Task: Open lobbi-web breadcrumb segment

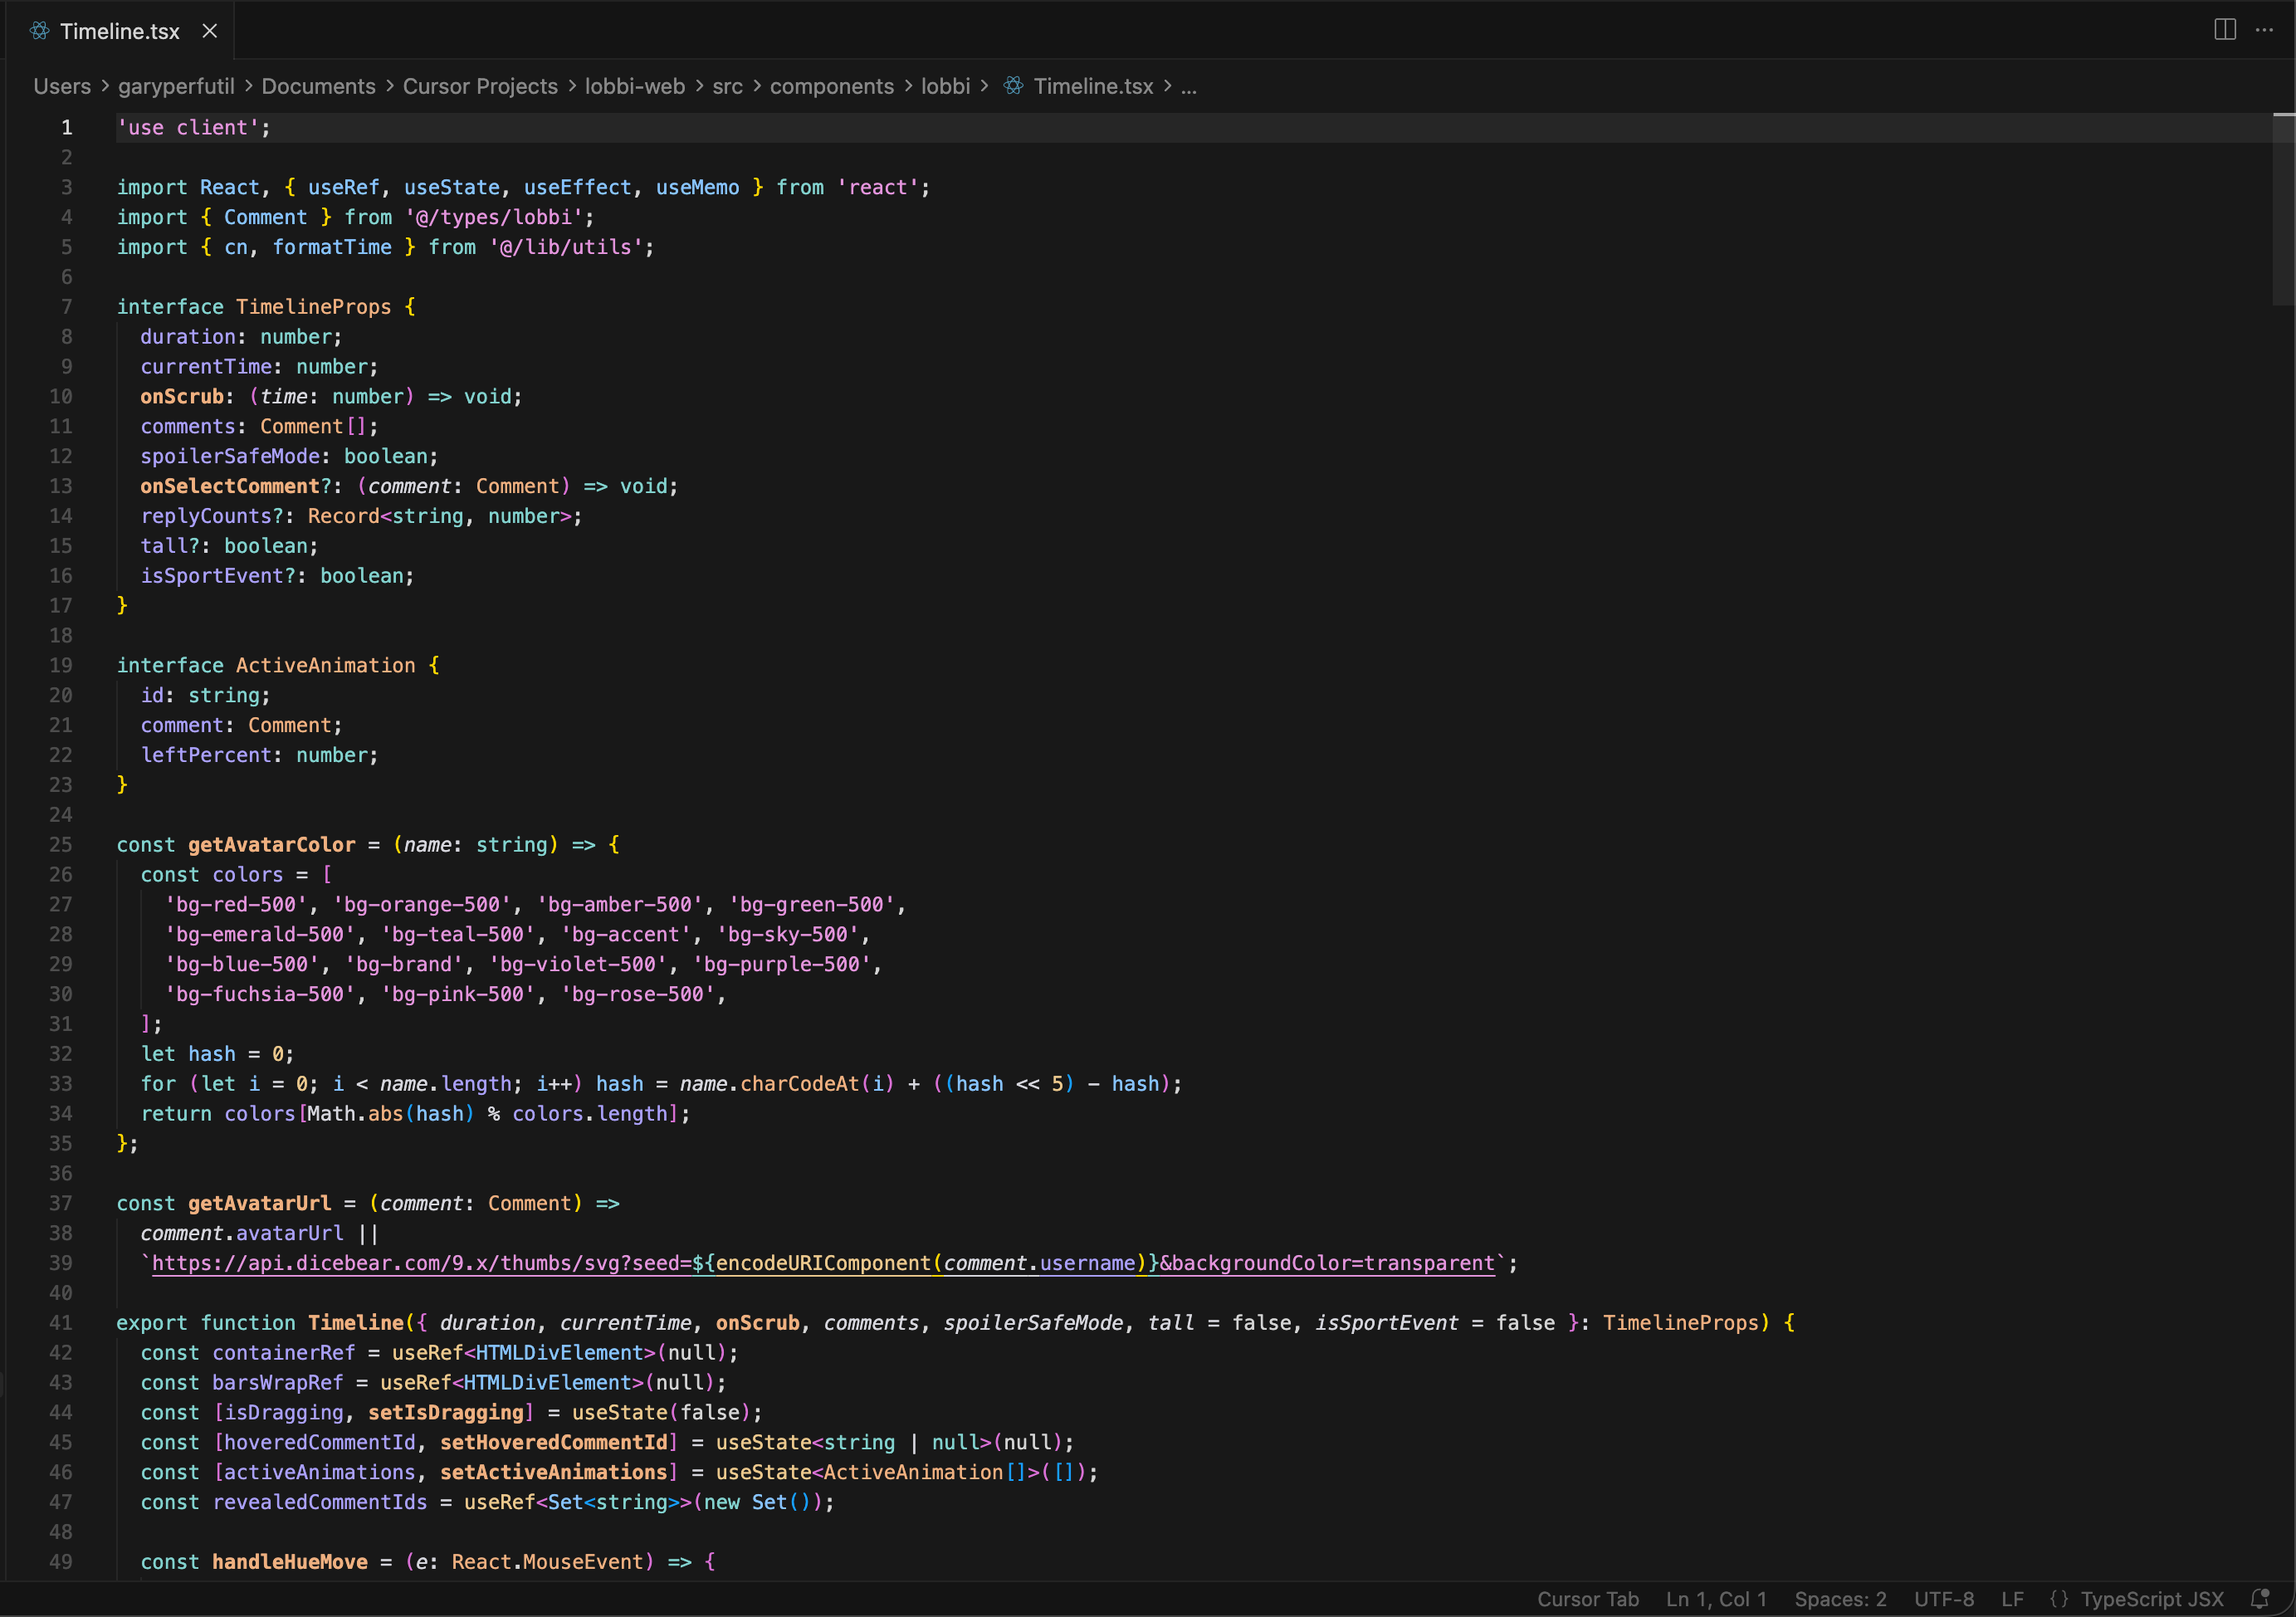Action: pyautogui.click(x=635, y=86)
